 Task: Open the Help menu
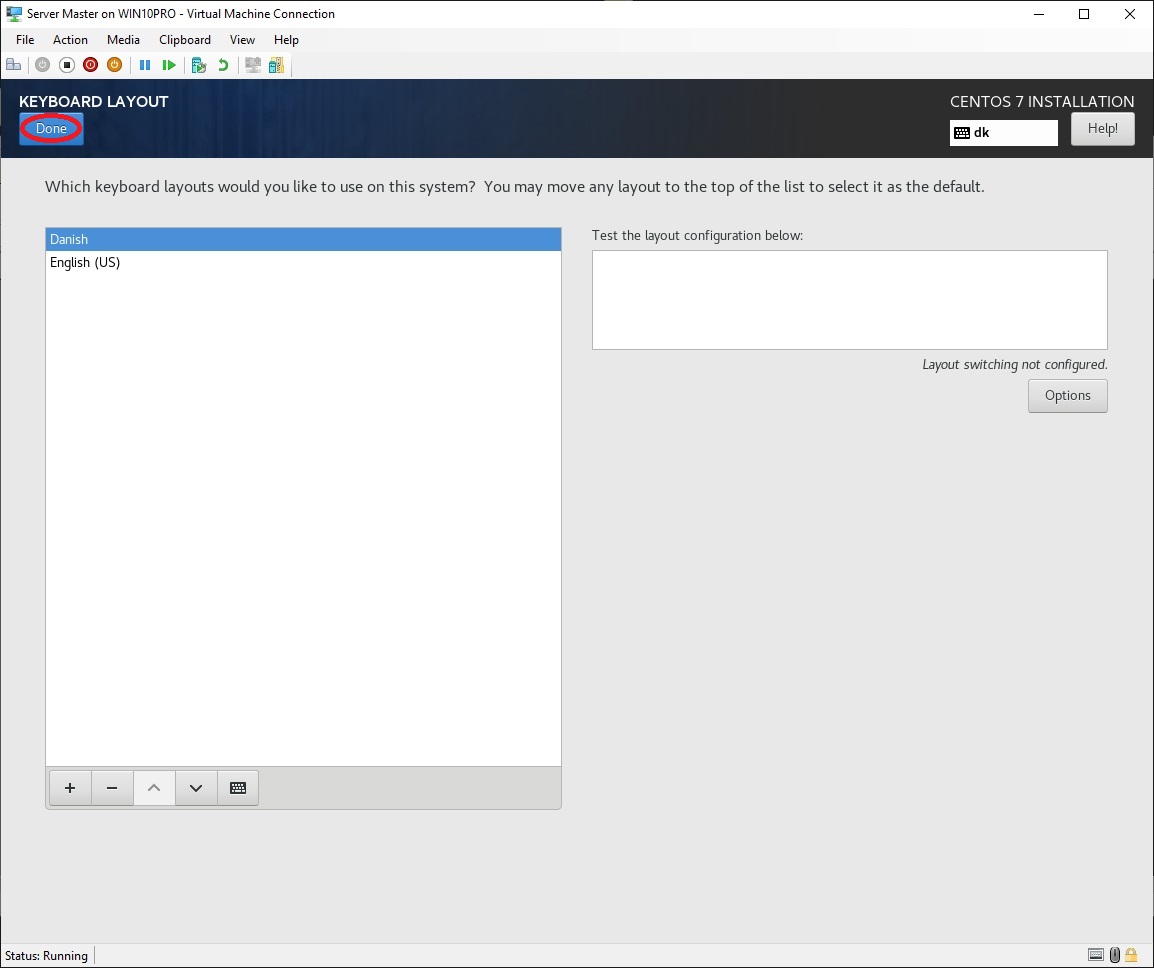tap(286, 40)
